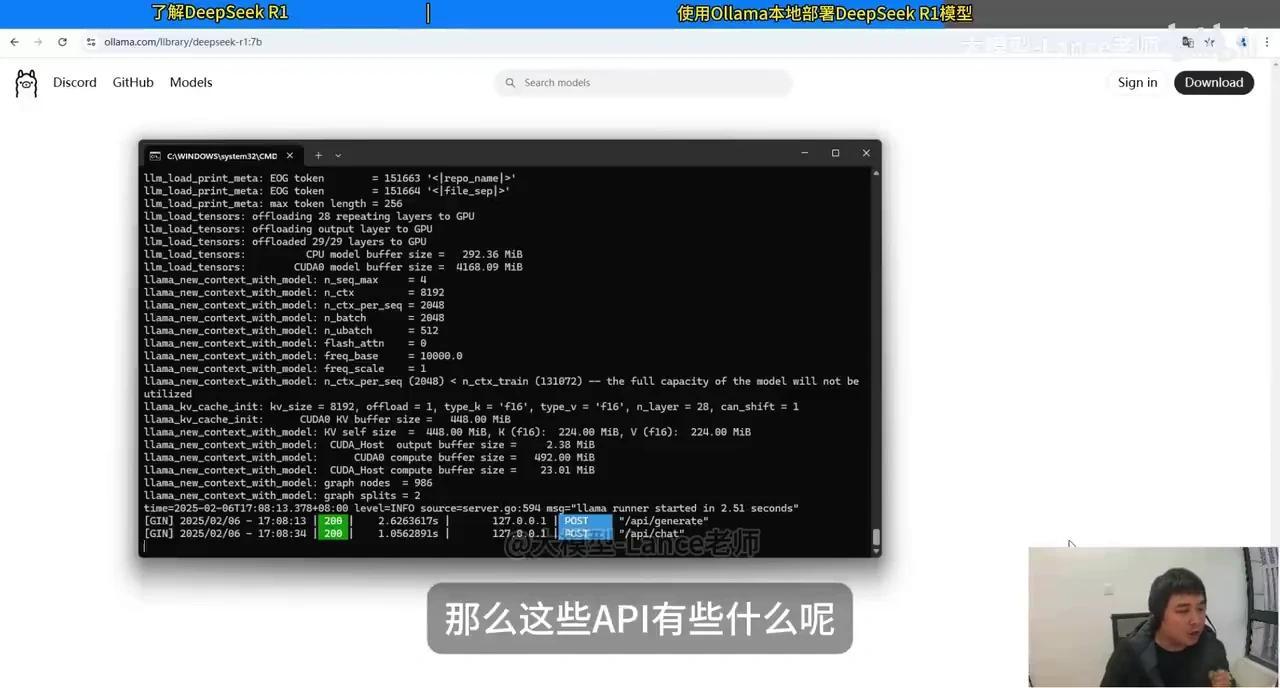This screenshot has width=1280, height=688.
Task: Click the Sign in link
Action: [x=1137, y=82]
